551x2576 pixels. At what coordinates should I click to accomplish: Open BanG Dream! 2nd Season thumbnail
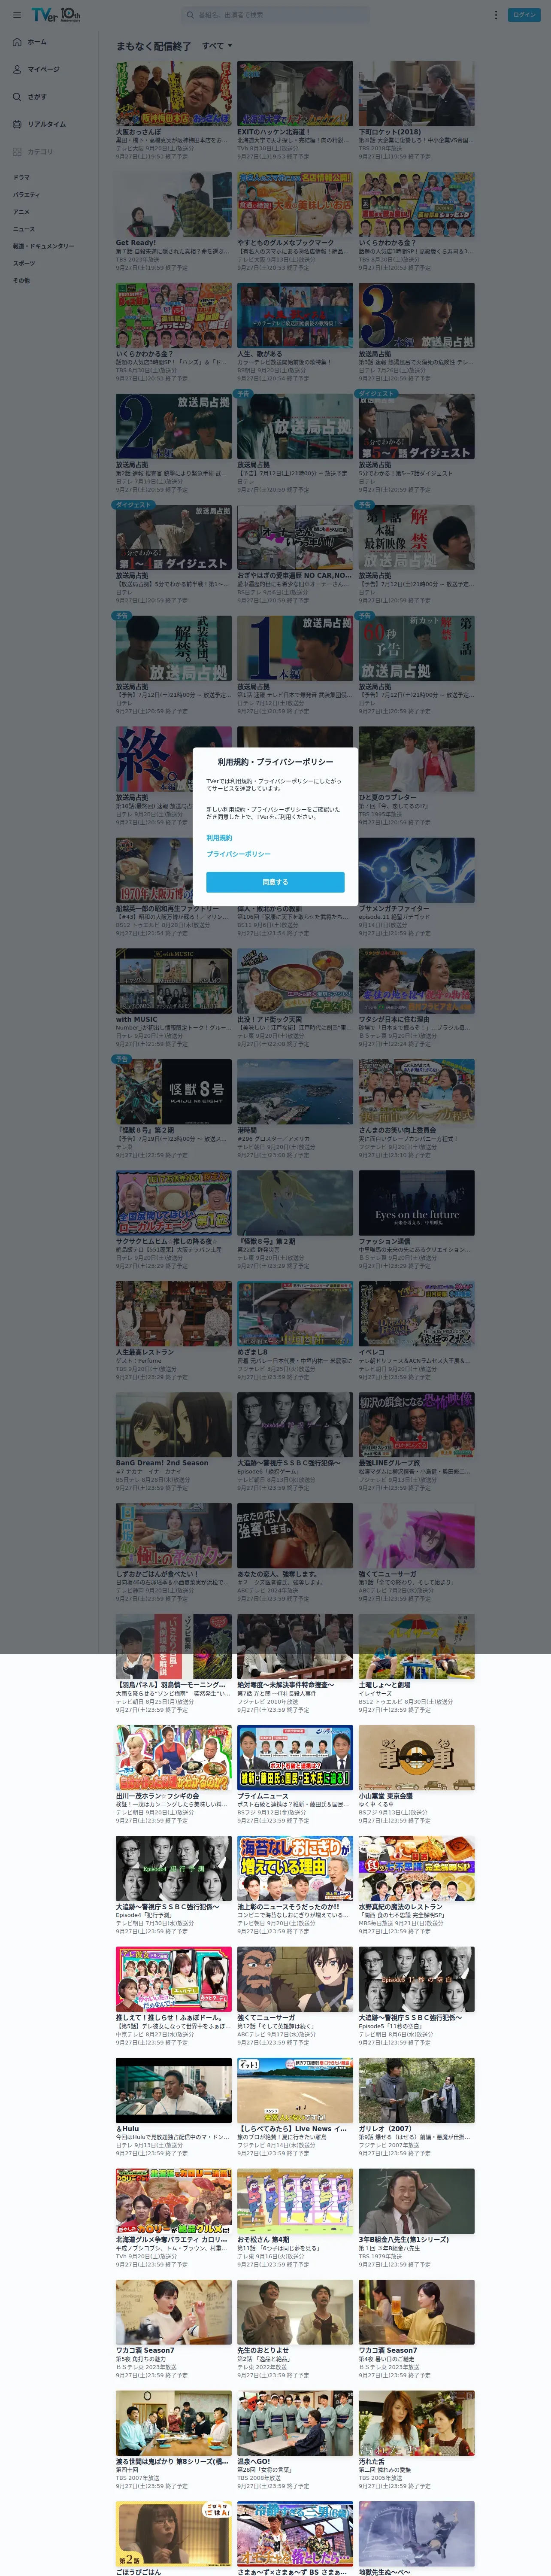[174, 1425]
